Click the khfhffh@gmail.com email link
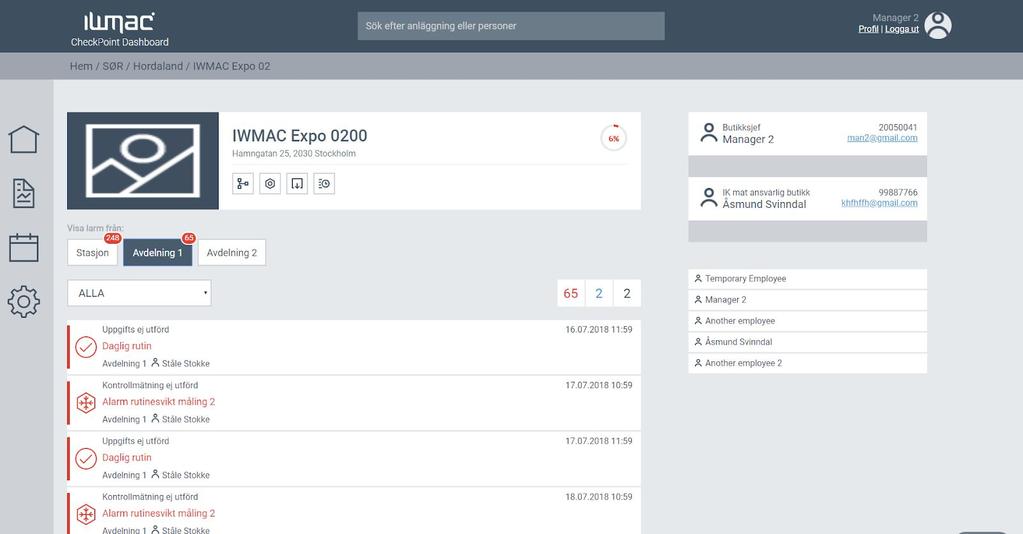 (879, 203)
